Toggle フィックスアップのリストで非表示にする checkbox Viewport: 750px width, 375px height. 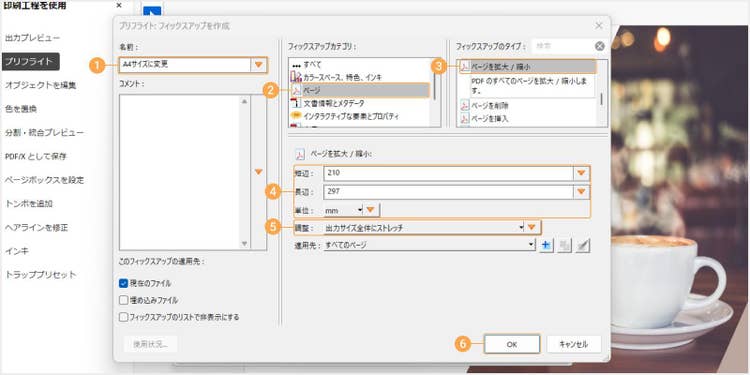123,317
